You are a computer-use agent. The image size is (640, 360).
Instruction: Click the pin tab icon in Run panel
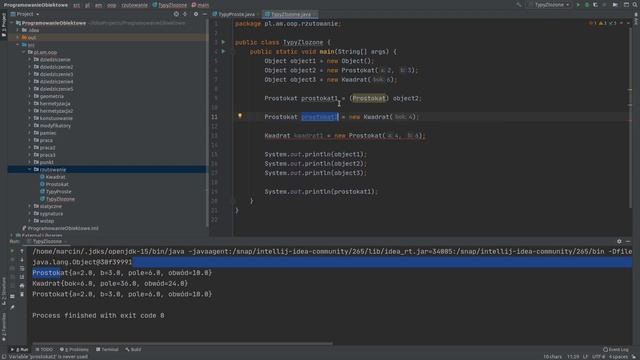[12, 307]
